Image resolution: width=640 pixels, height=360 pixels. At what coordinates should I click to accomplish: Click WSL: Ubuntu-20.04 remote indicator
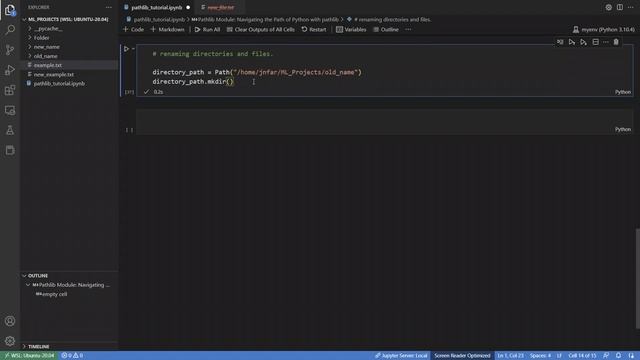click(x=29, y=356)
